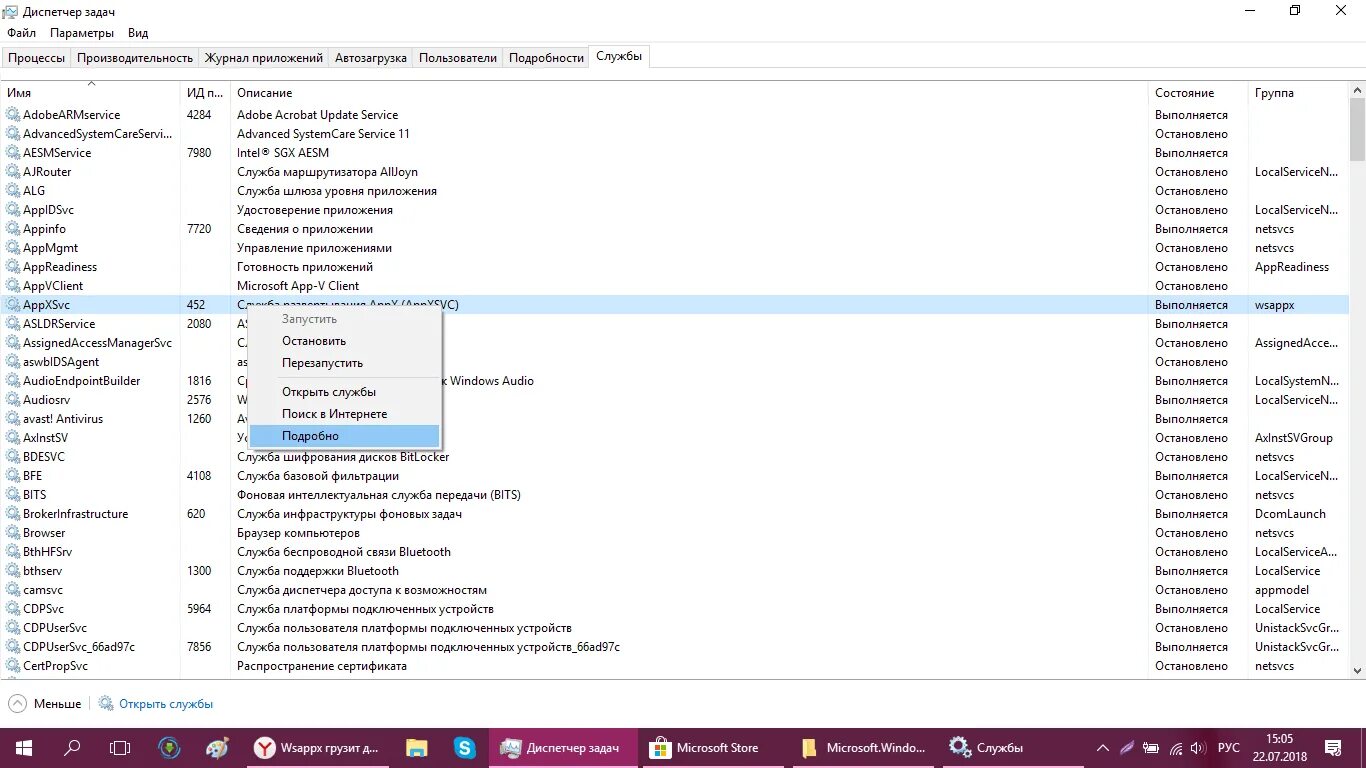Sort by the Описание column header
This screenshot has width=1366, height=768.
click(689, 93)
